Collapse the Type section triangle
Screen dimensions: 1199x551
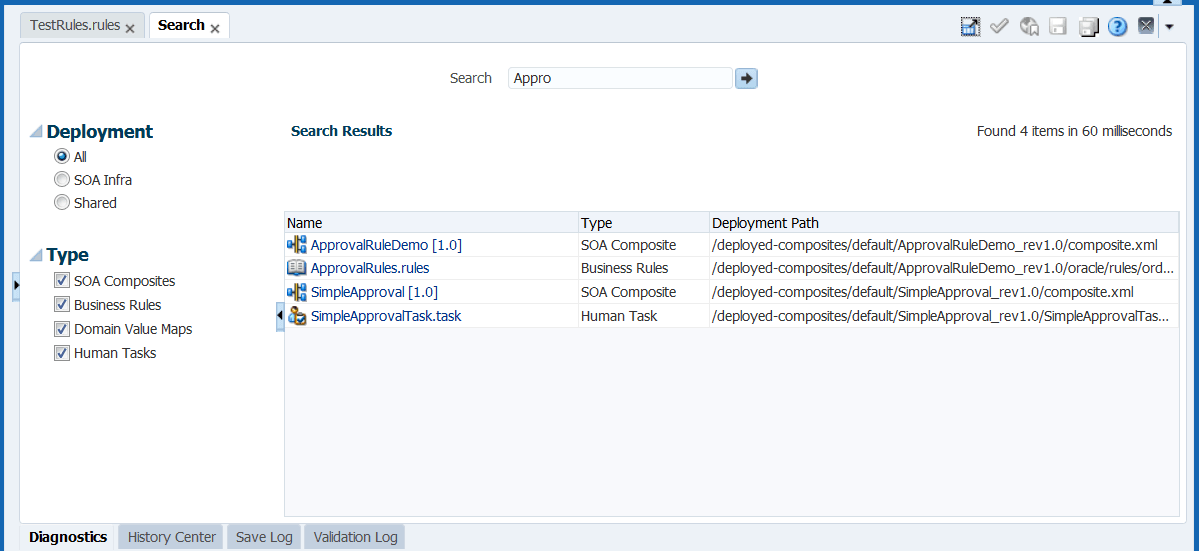click(x=36, y=255)
